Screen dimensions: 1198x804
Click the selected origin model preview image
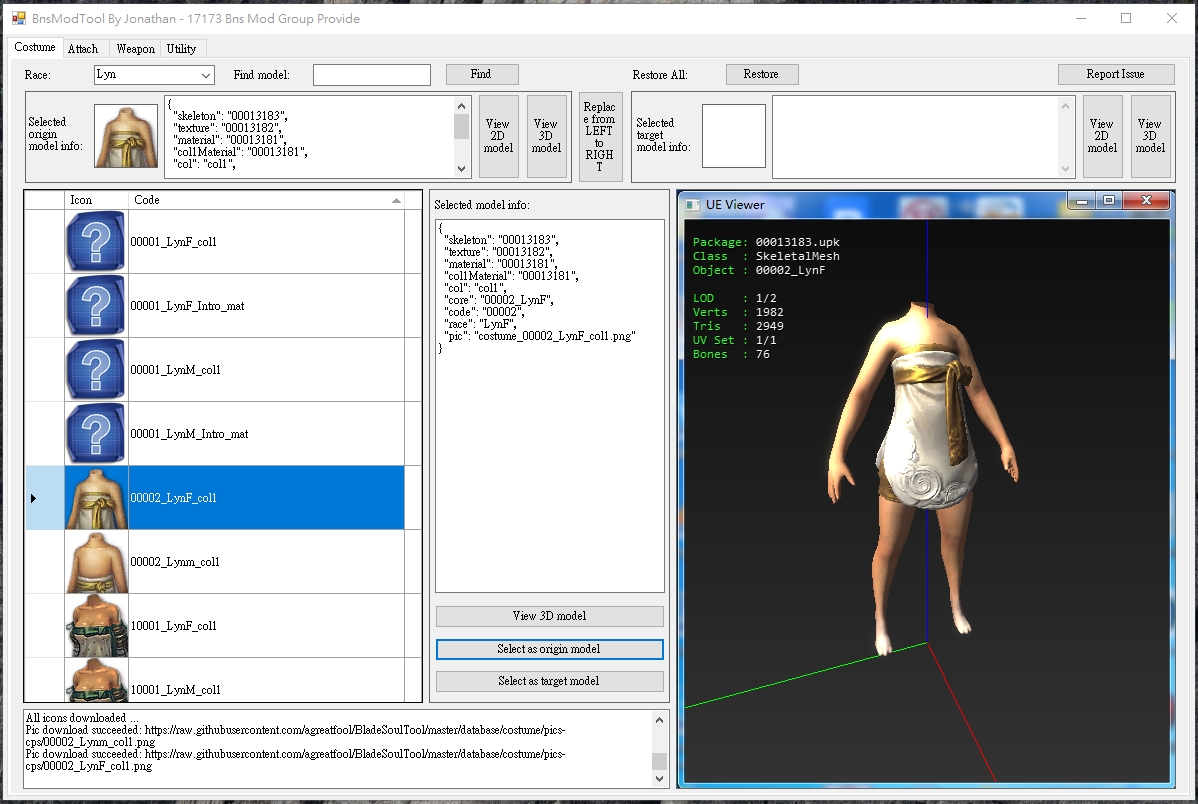pyautogui.click(x=125, y=136)
